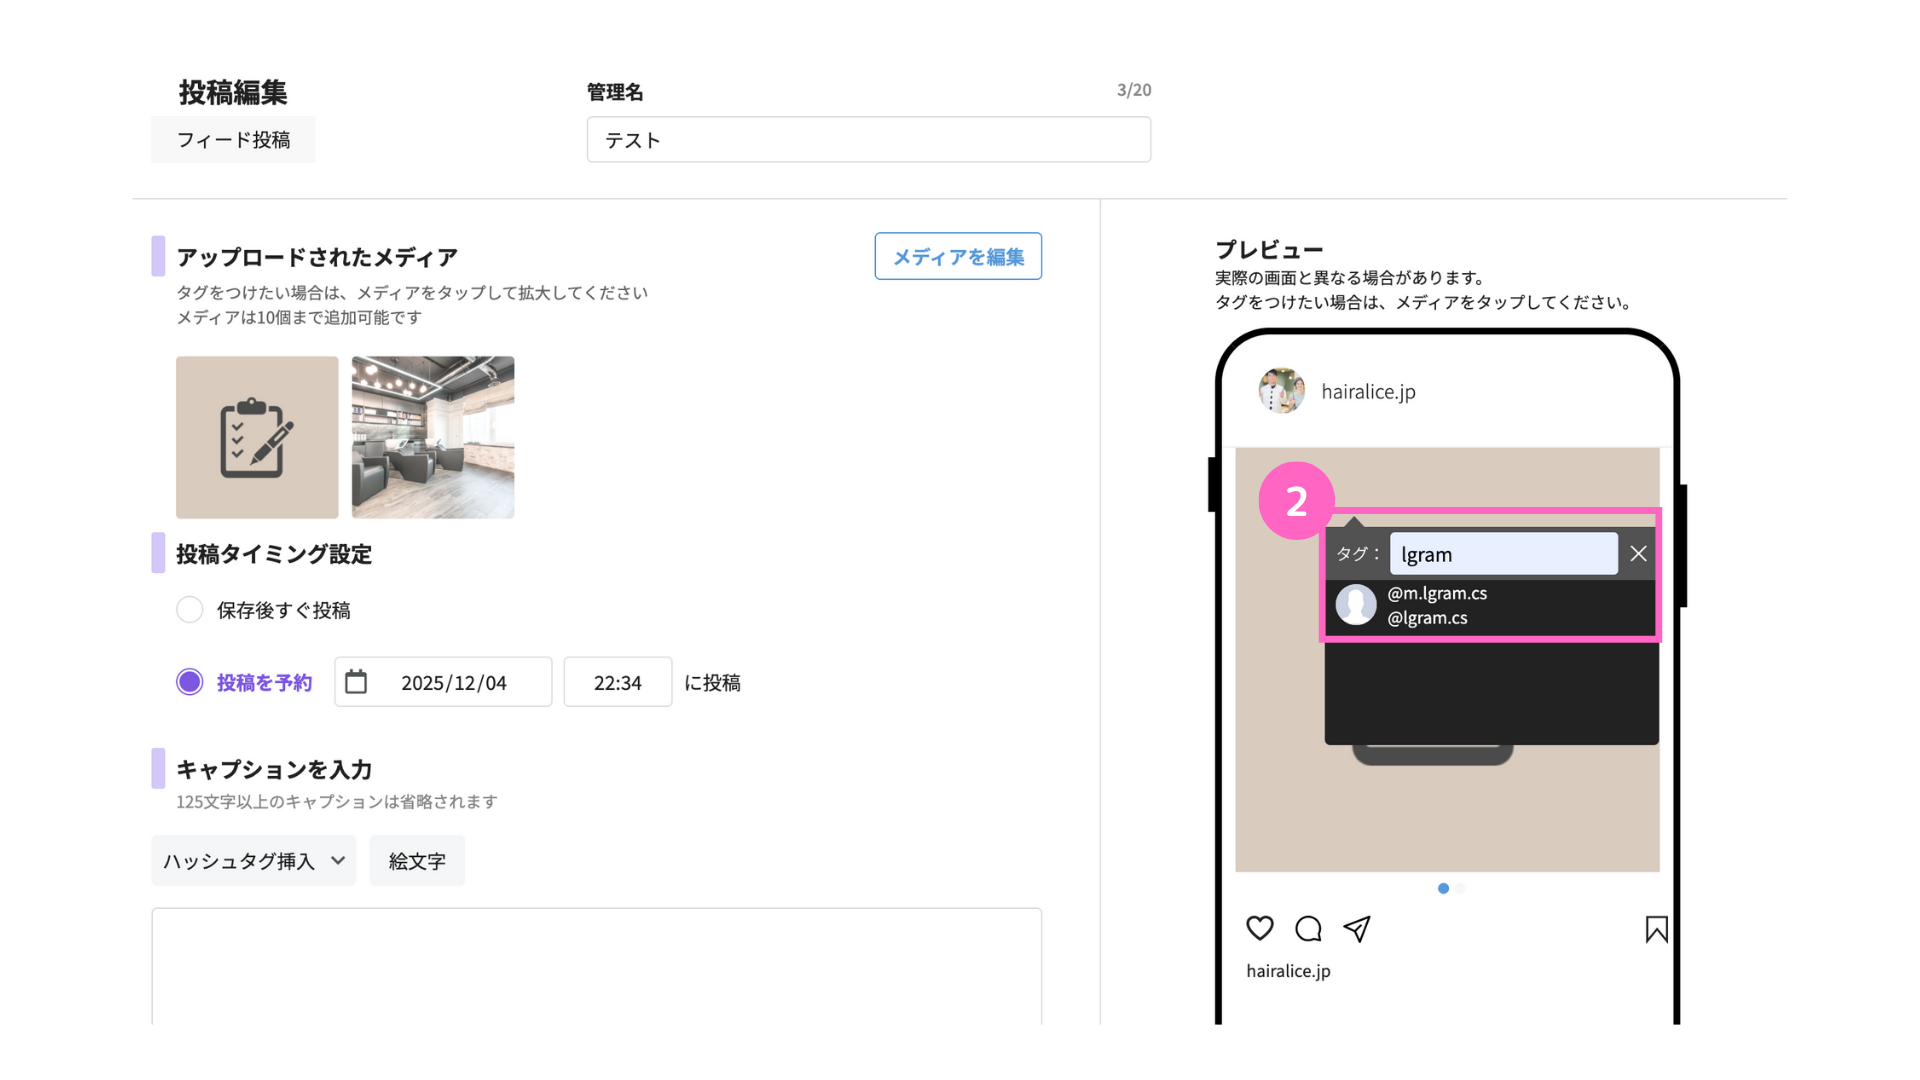Open the calendar icon date picker
Screen dimensions: 1920x1080
356,682
